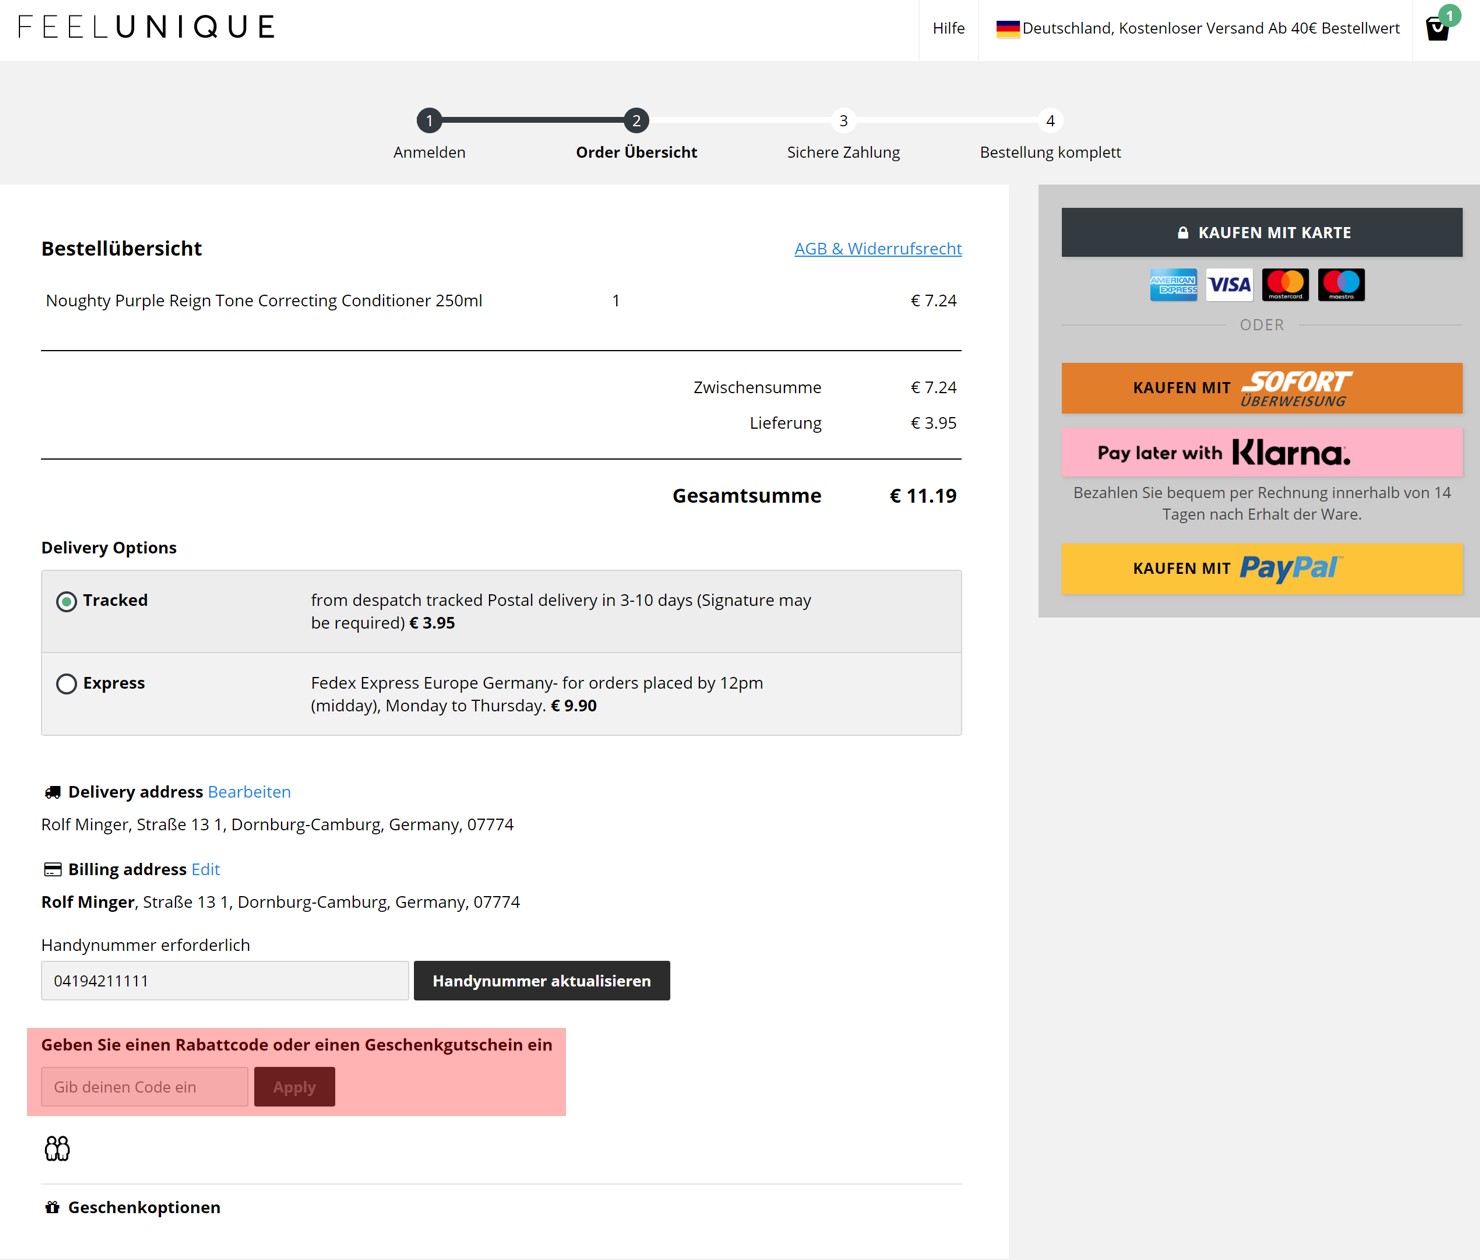Apply the discount code
This screenshot has height=1260, width=1480.
(294, 1087)
